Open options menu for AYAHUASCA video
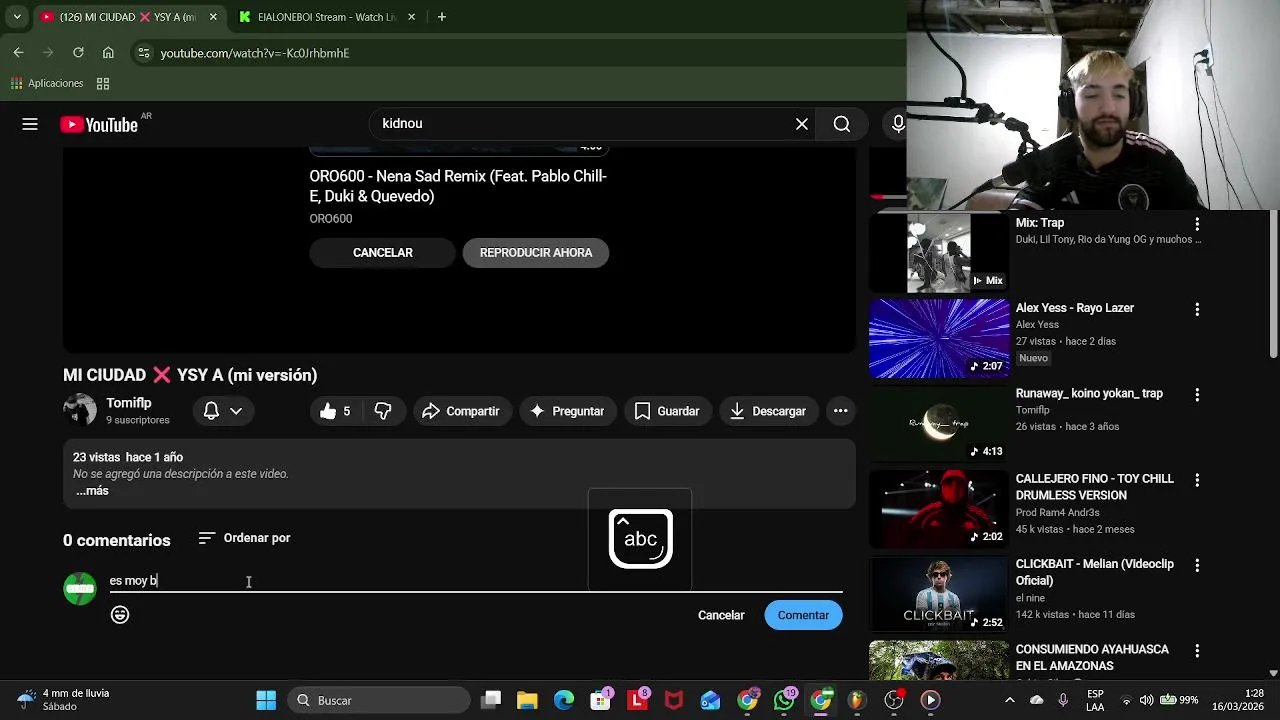Viewport: 1280px width, 720px height. pos(1197,651)
